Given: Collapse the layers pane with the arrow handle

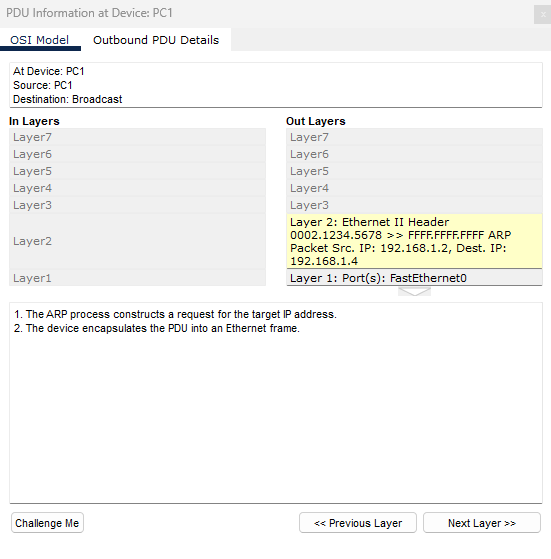Looking at the screenshot, I should (x=414, y=292).
